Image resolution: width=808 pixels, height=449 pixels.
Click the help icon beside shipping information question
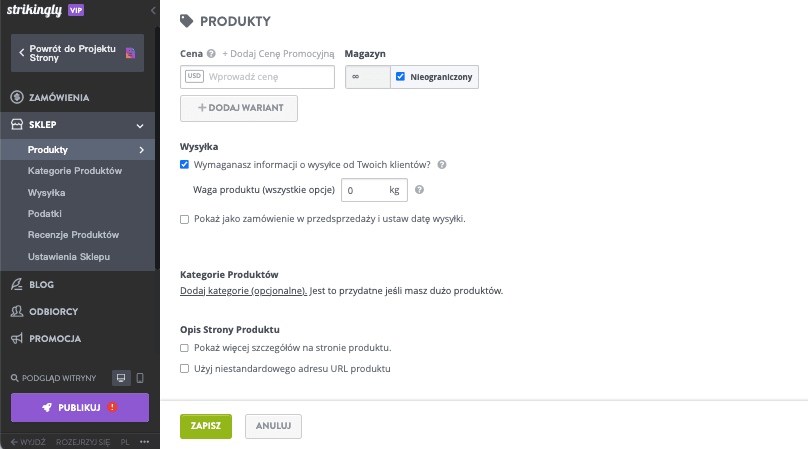point(442,164)
